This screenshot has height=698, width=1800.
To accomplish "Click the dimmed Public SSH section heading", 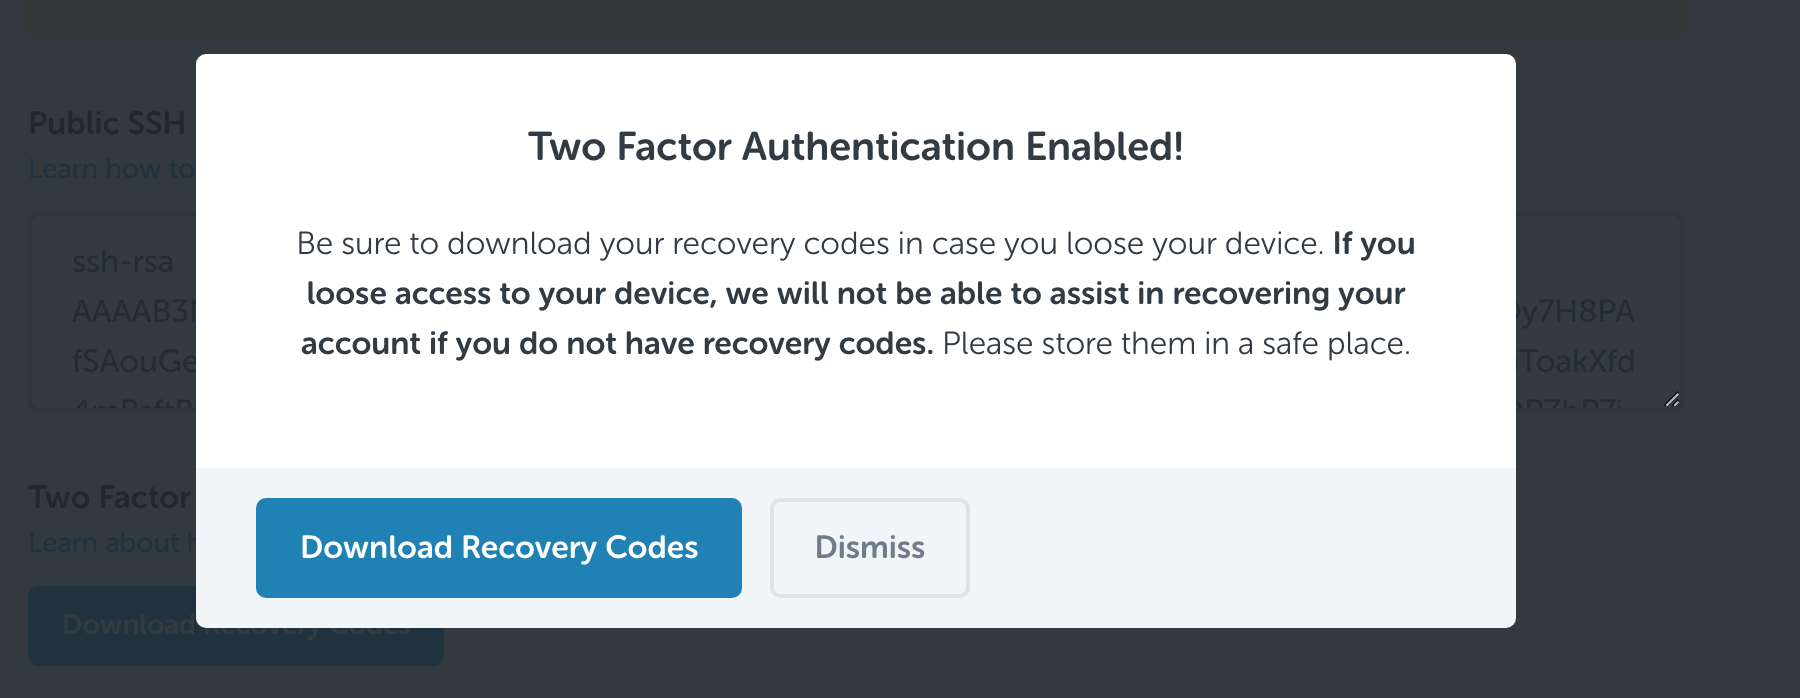I will 108,123.
